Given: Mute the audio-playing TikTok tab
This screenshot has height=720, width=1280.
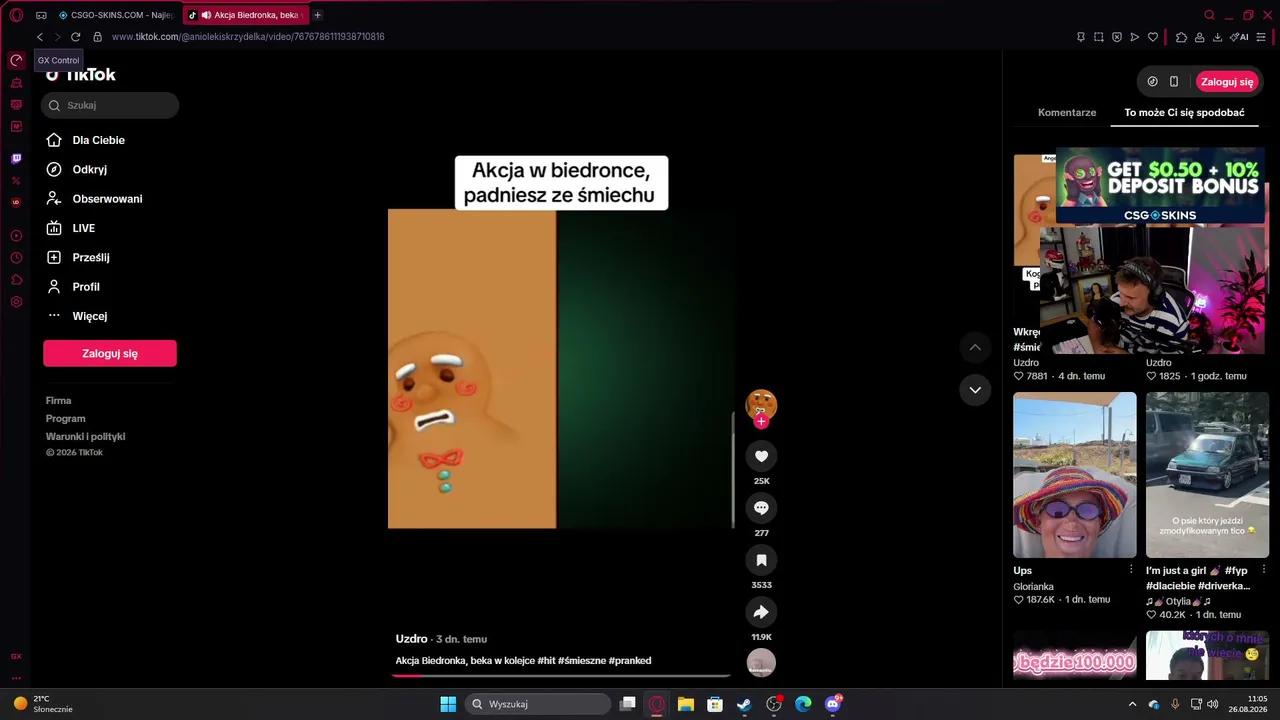Looking at the screenshot, I should click(206, 15).
